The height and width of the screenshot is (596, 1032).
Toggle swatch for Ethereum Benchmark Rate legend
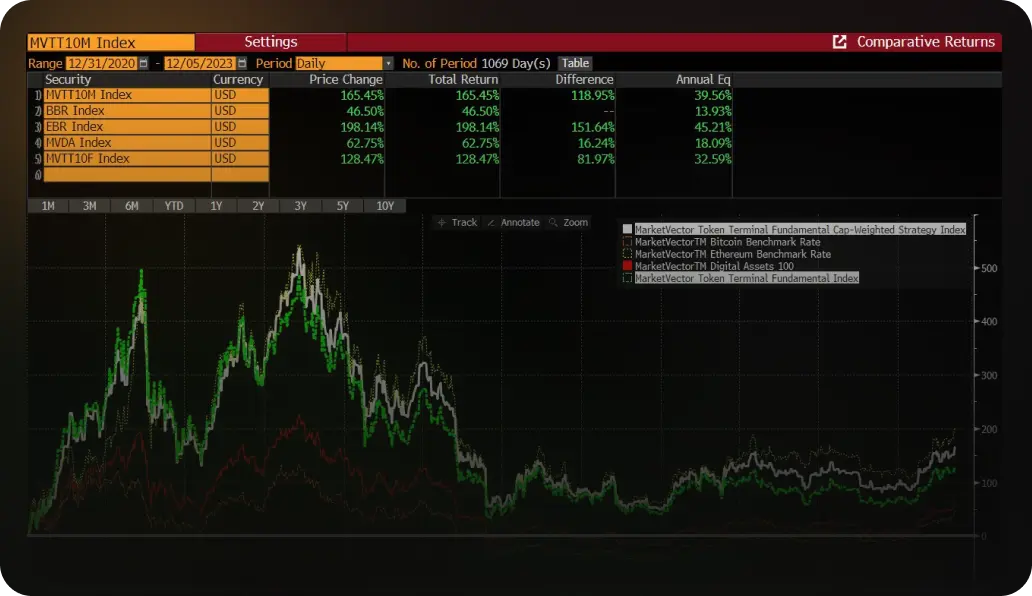click(627, 253)
